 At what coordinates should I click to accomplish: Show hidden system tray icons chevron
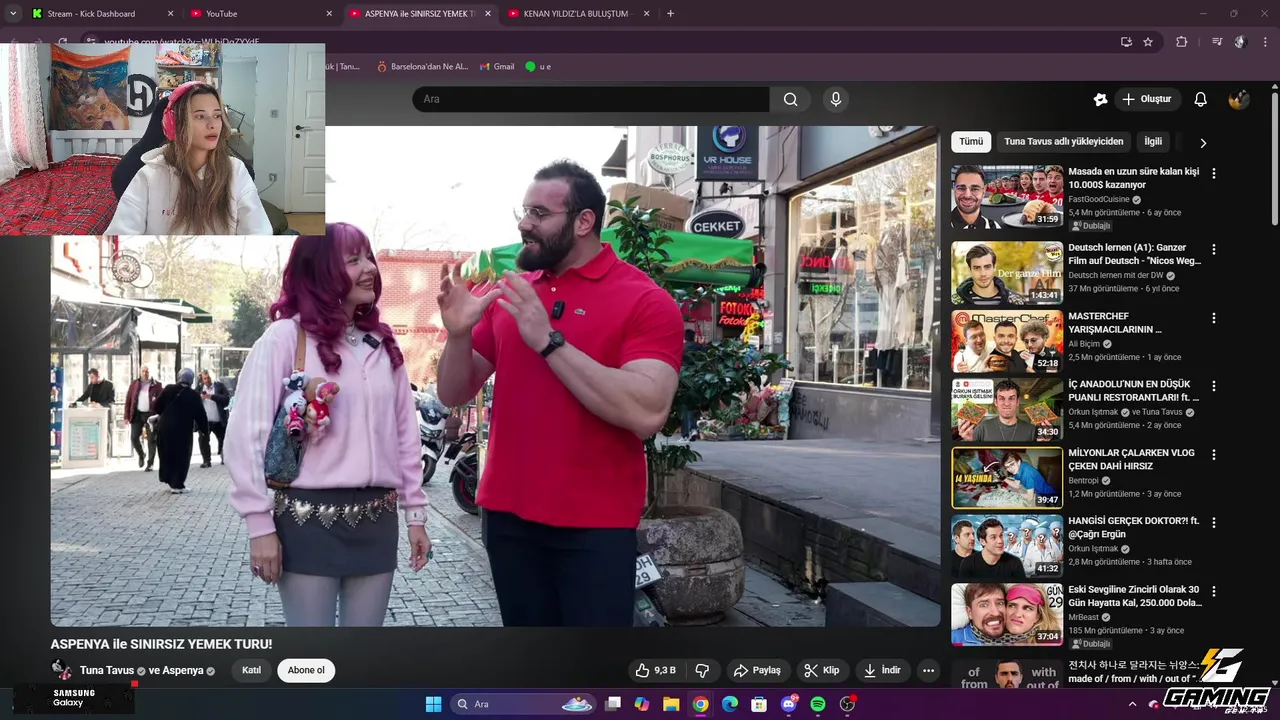point(1133,704)
